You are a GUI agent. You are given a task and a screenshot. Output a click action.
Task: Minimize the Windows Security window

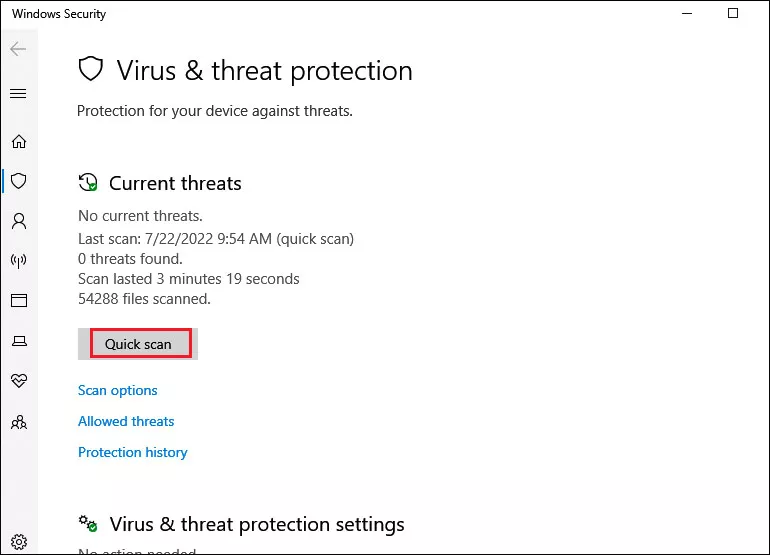coord(687,13)
